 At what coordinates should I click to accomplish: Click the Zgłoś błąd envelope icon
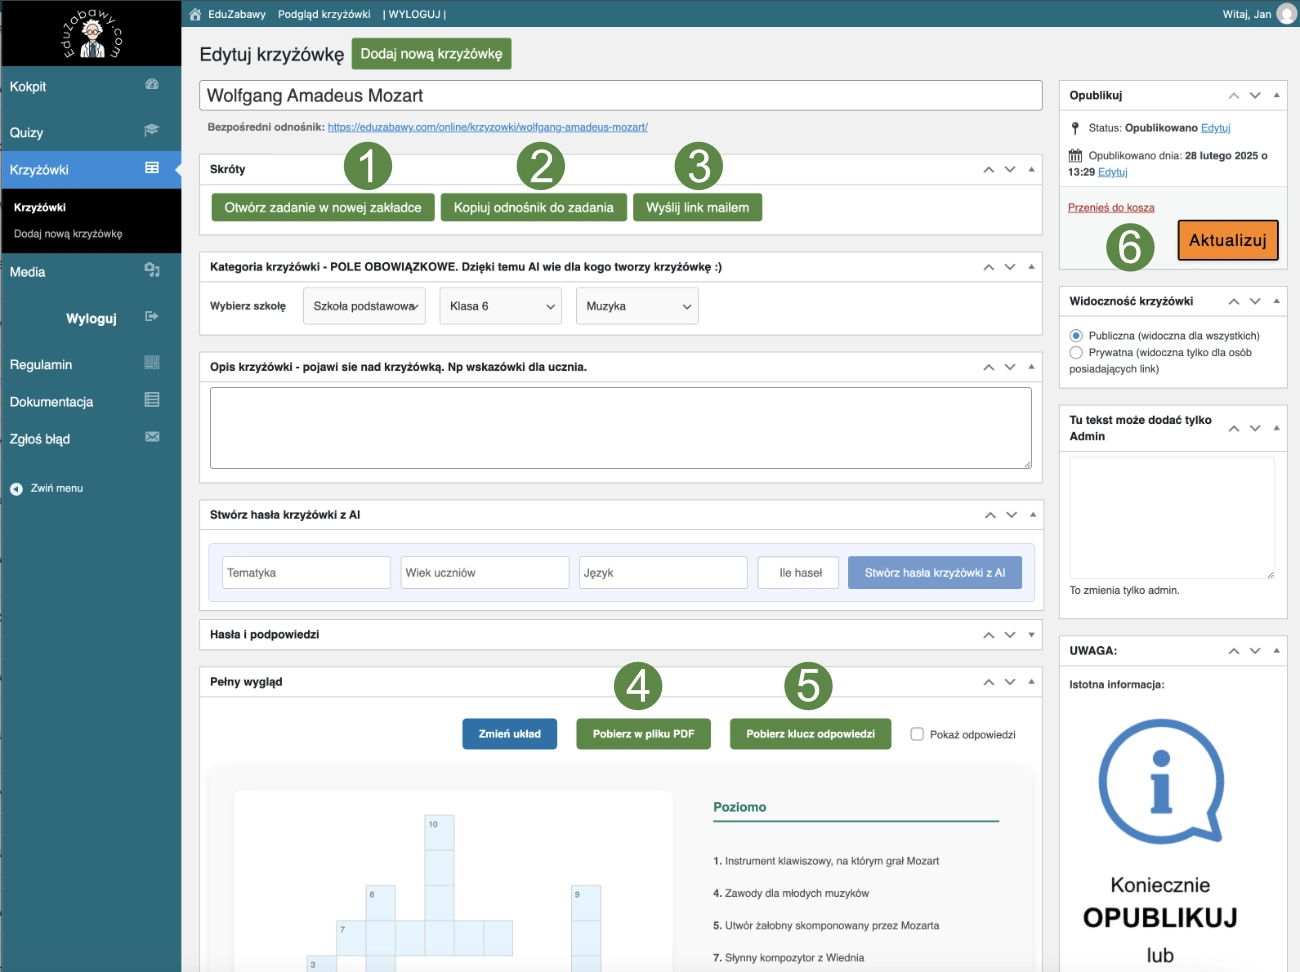click(152, 437)
